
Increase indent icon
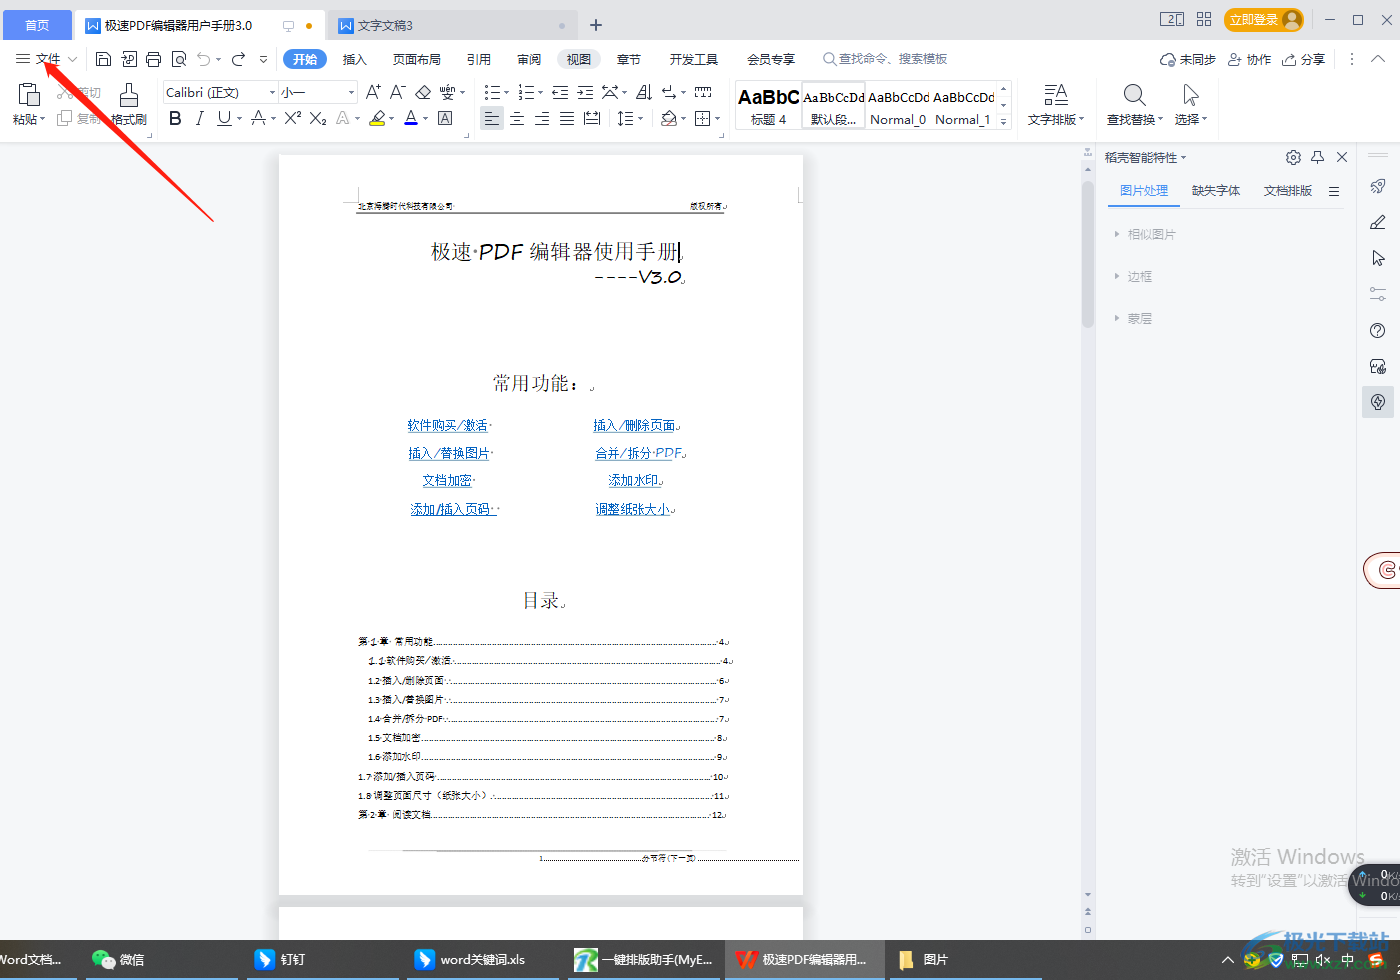pyautogui.click(x=585, y=92)
